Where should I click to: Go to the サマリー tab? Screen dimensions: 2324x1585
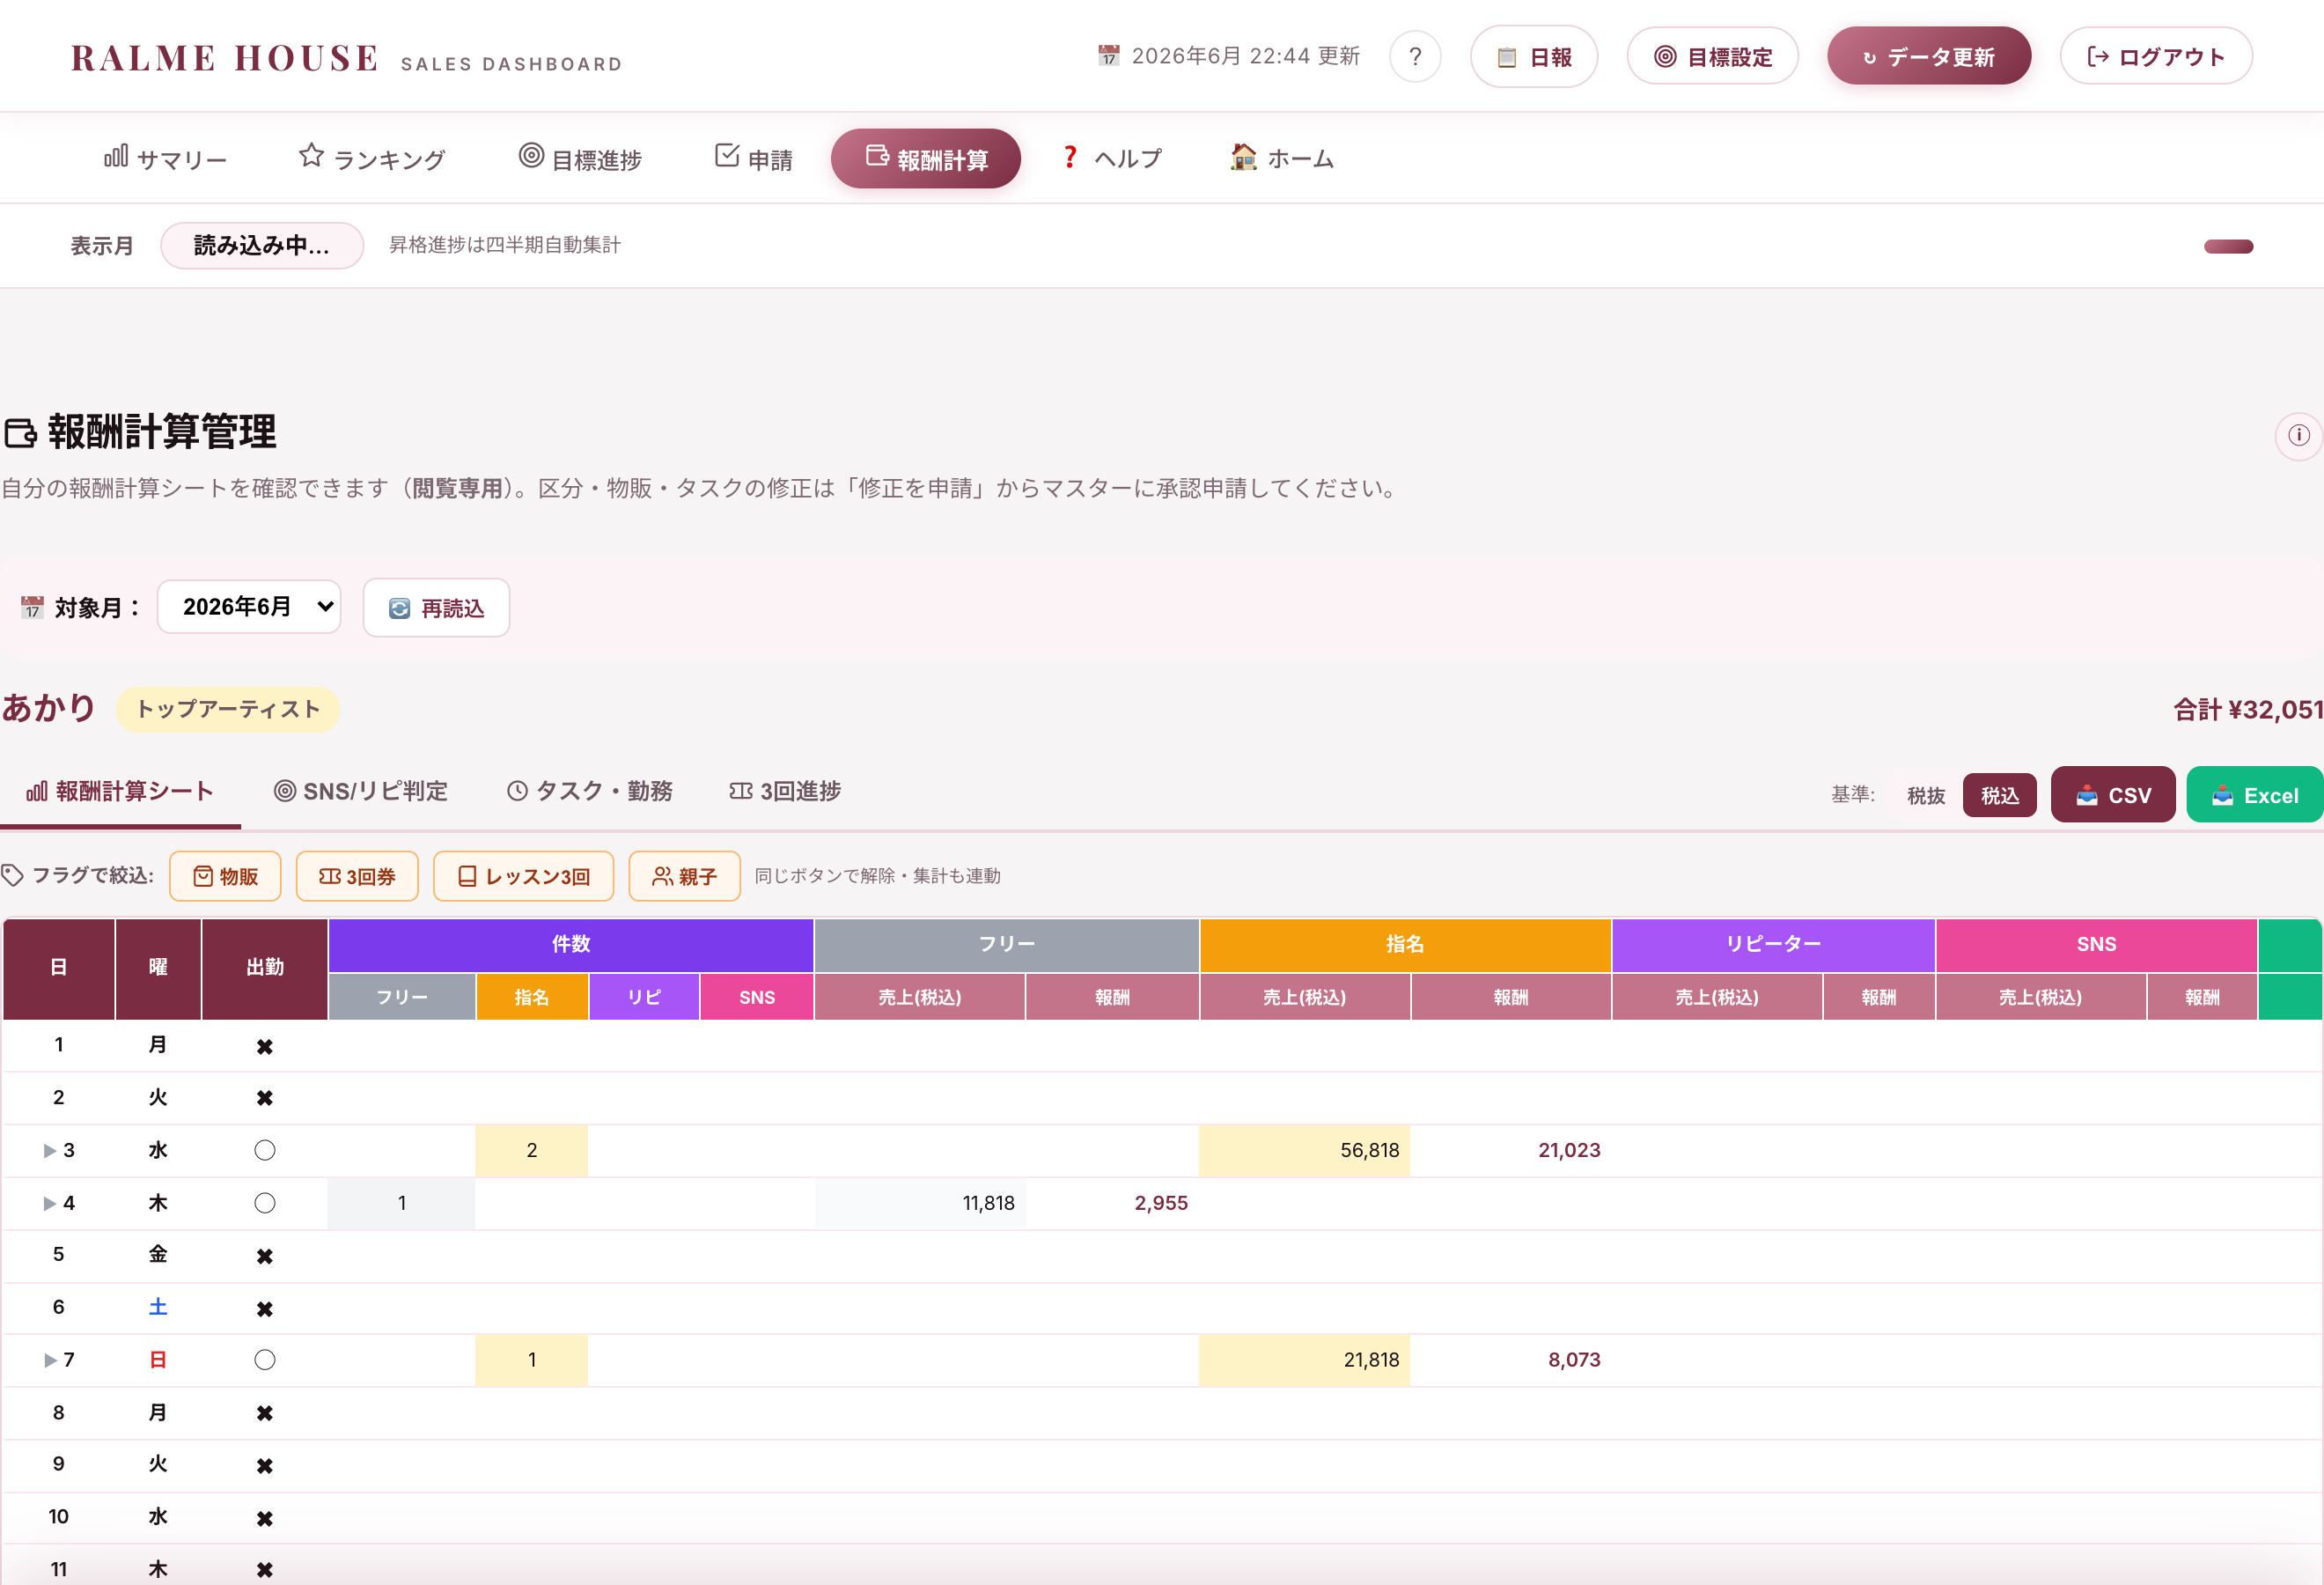(166, 158)
